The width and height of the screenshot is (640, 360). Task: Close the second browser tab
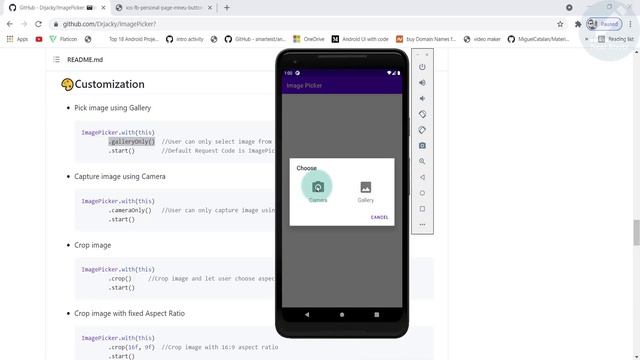210,7
